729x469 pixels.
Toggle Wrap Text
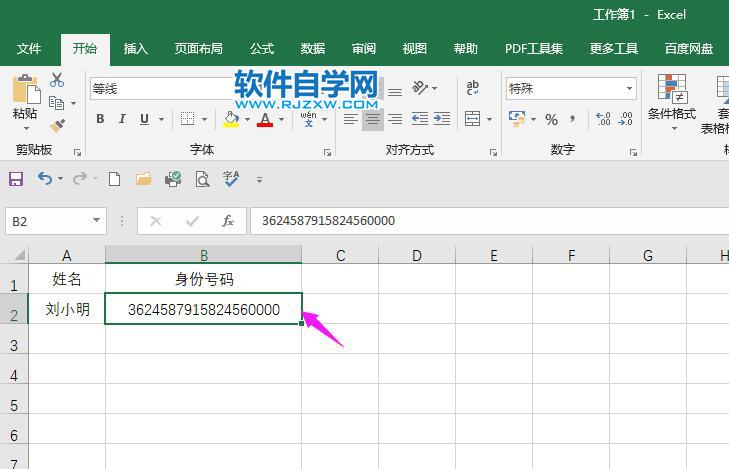(472, 87)
